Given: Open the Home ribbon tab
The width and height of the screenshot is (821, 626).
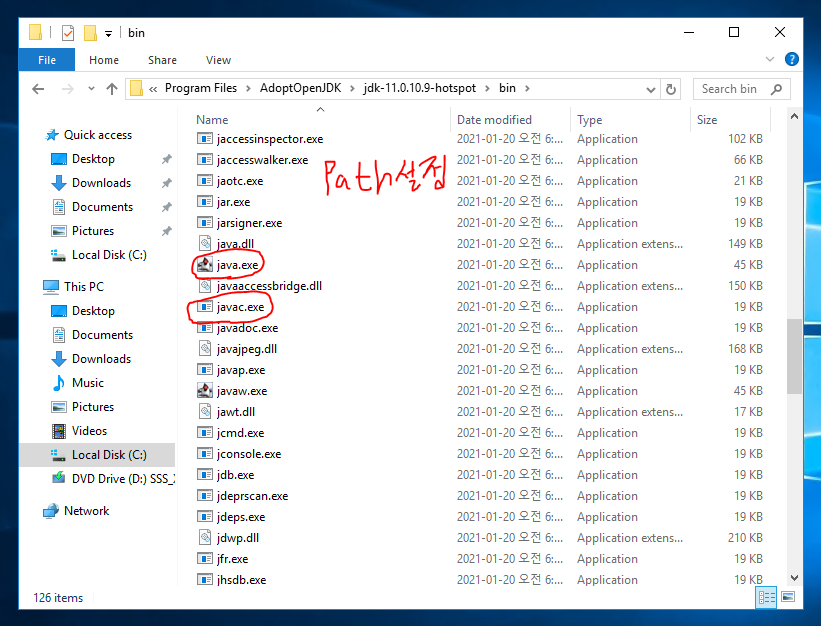Looking at the screenshot, I should pyautogui.click(x=104, y=60).
